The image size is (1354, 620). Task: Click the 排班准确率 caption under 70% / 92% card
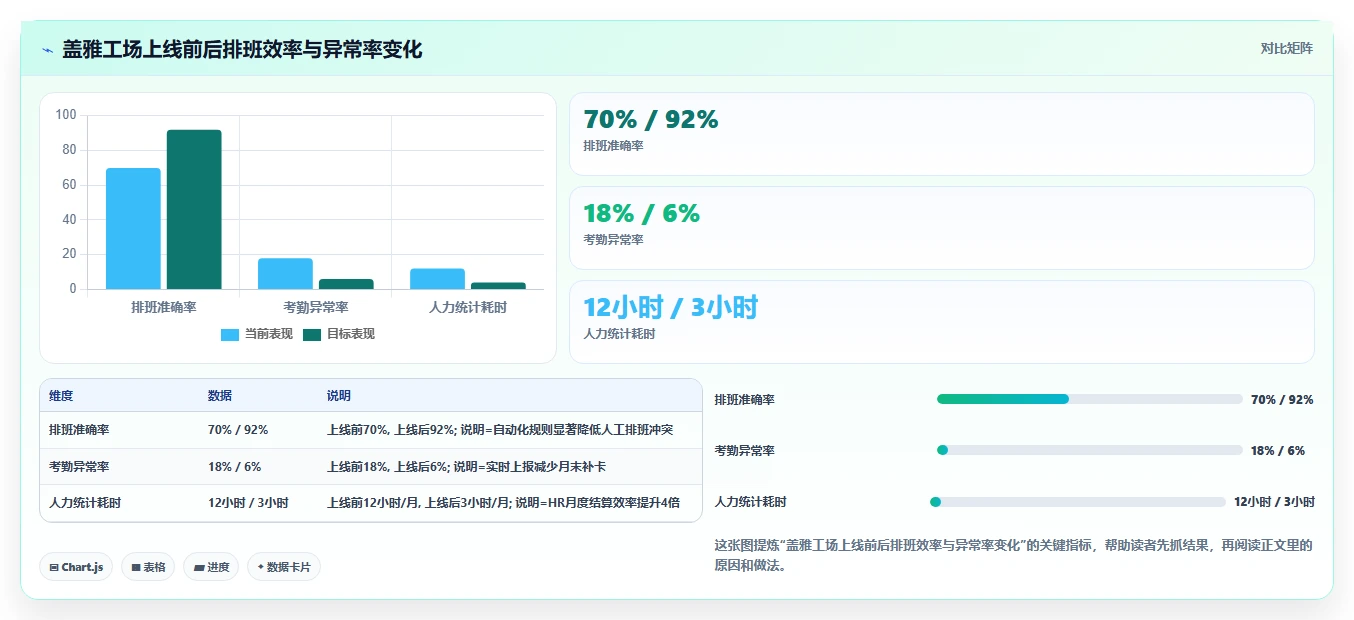614,146
